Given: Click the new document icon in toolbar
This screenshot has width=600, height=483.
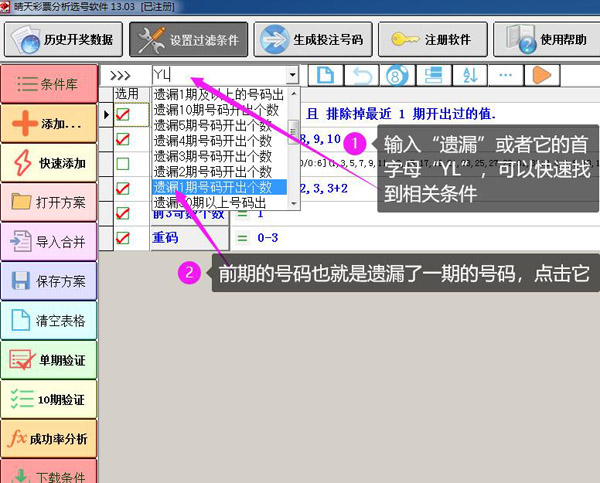Looking at the screenshot, I should coord(325,75).
